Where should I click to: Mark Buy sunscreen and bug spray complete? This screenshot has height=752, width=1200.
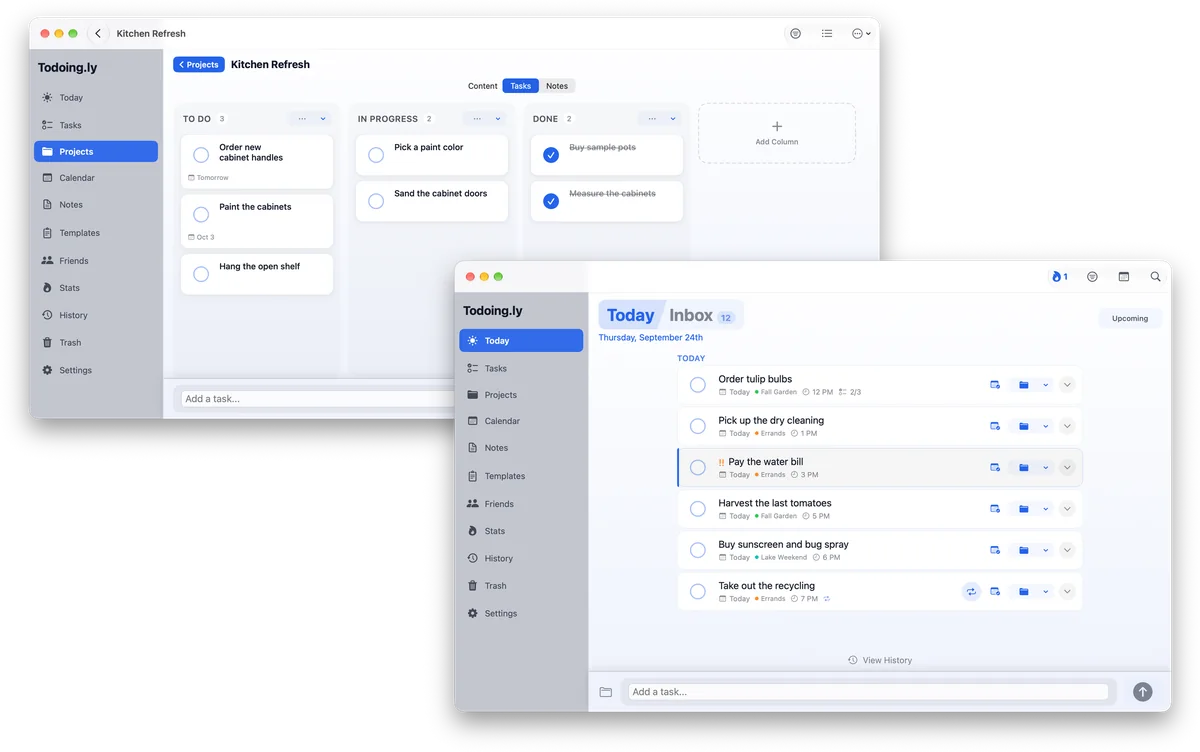(698, 550)
